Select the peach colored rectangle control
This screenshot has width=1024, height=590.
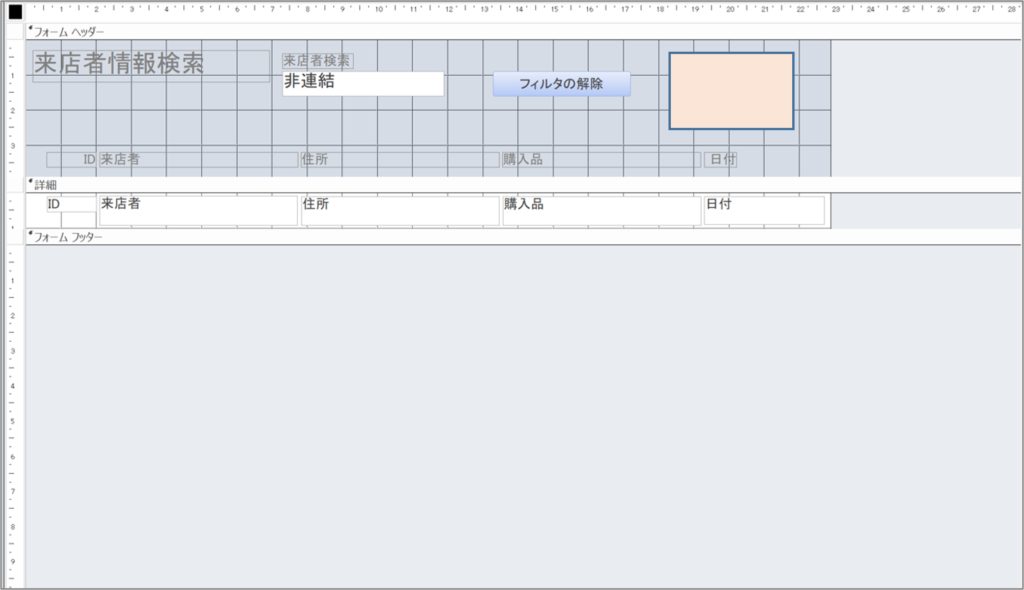click(731, 91)
